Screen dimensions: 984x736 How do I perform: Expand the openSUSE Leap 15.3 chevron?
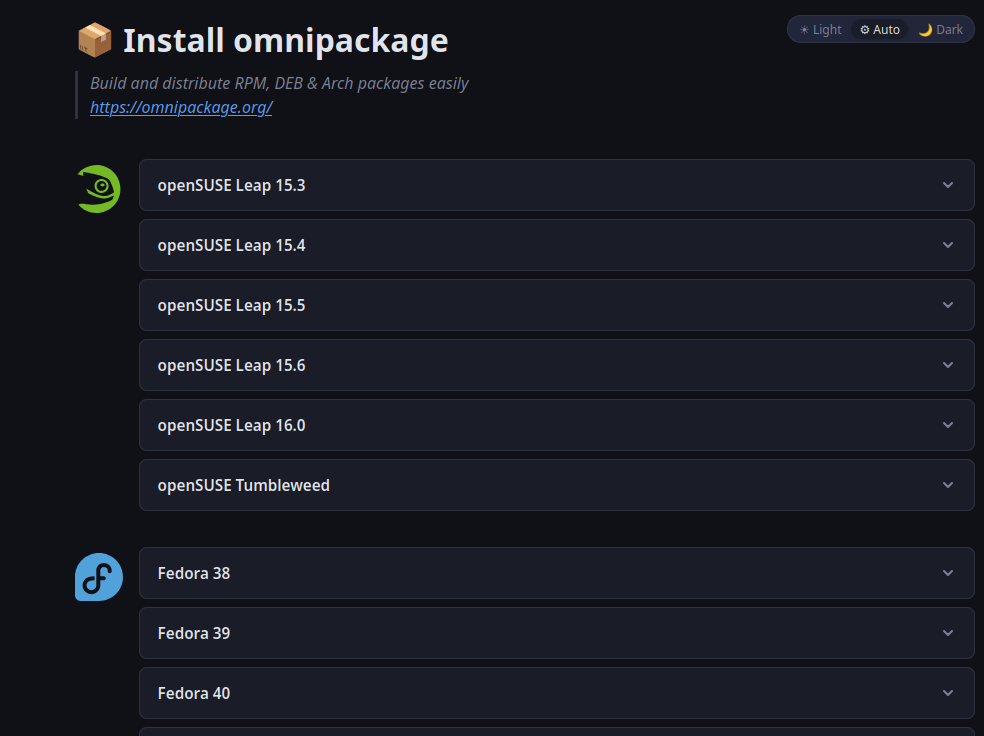(x=948, y=185)
